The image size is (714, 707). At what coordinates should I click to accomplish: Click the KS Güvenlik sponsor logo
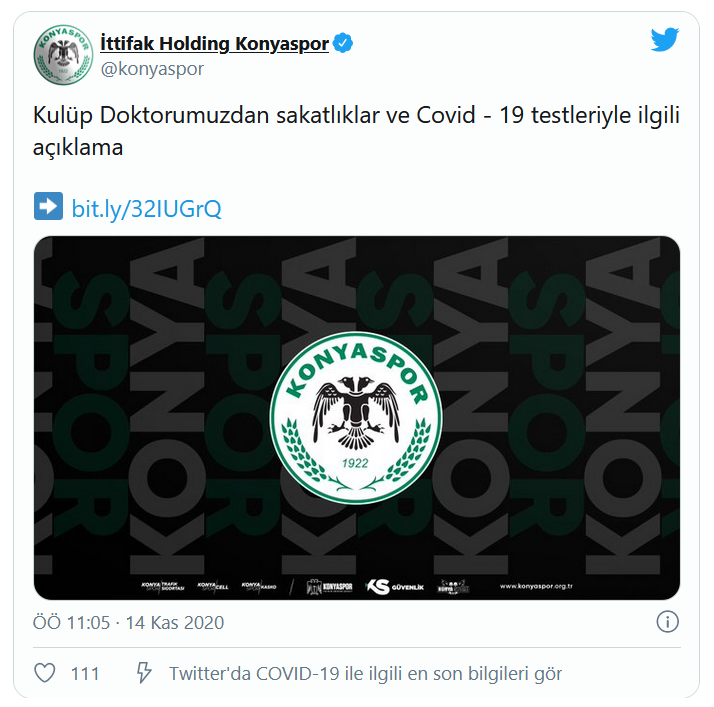tap(395, 586)
